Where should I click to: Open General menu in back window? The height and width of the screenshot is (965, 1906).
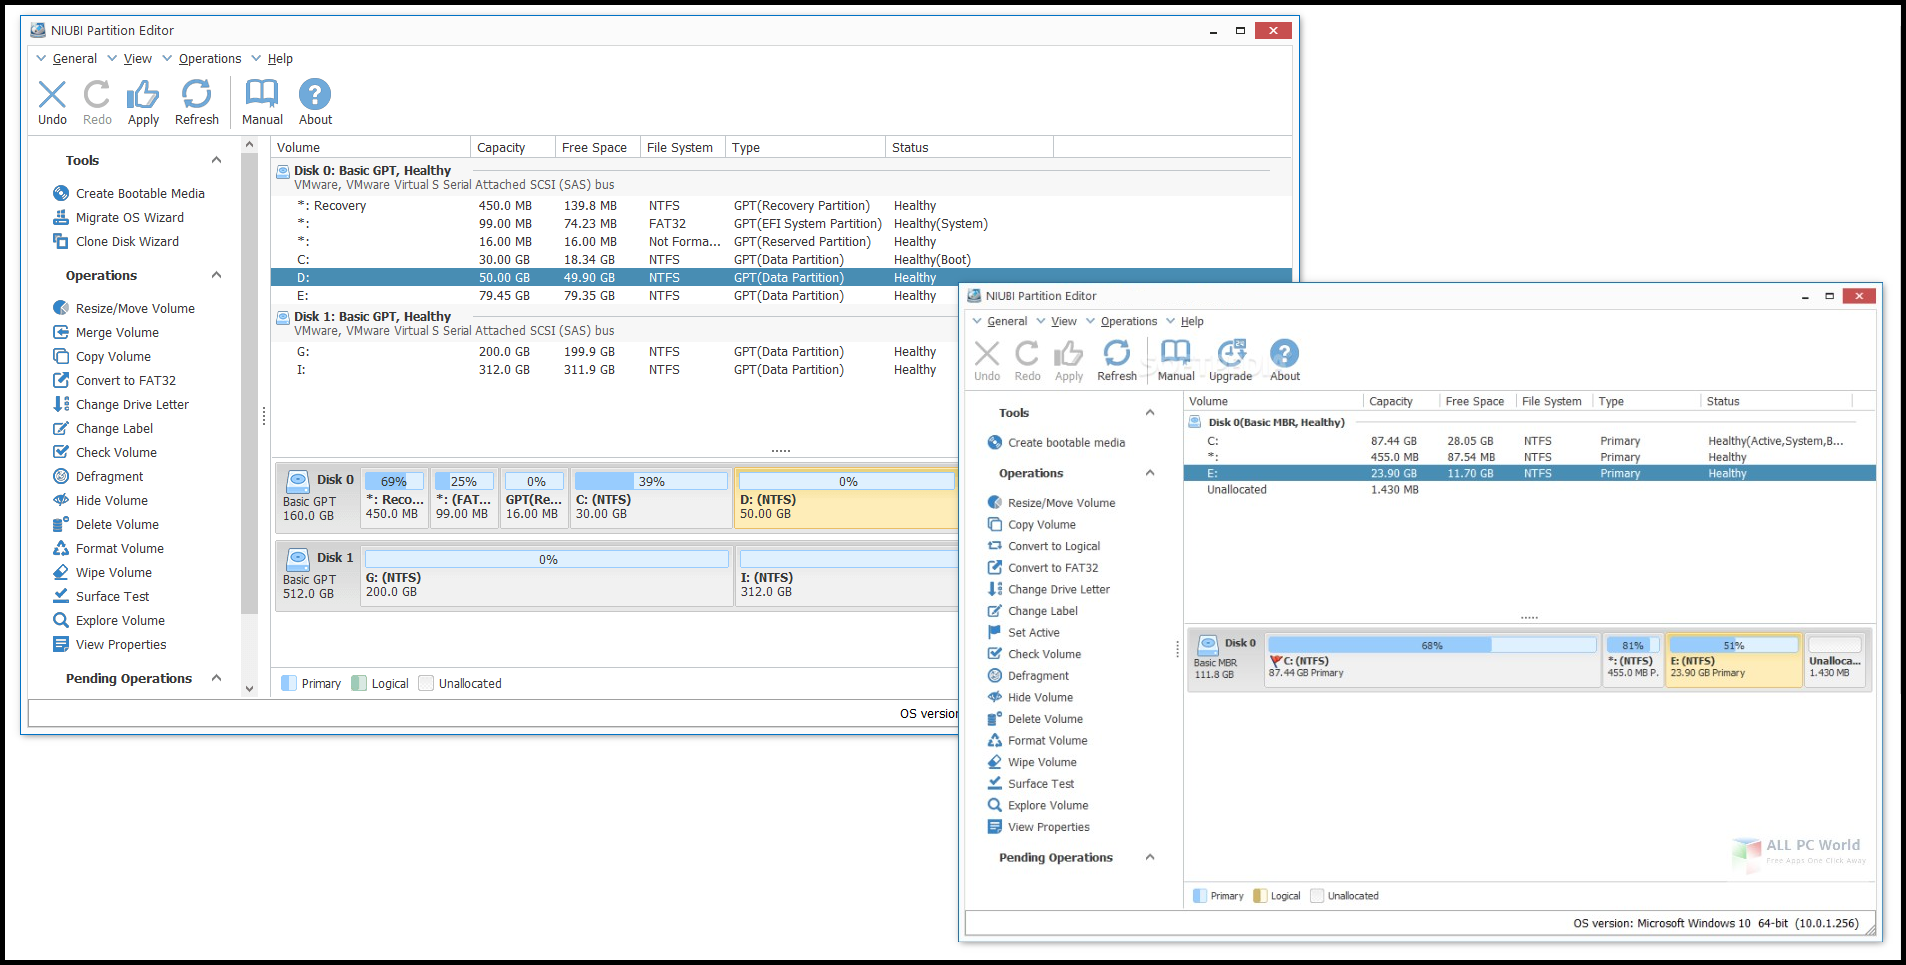coord(74,59)
